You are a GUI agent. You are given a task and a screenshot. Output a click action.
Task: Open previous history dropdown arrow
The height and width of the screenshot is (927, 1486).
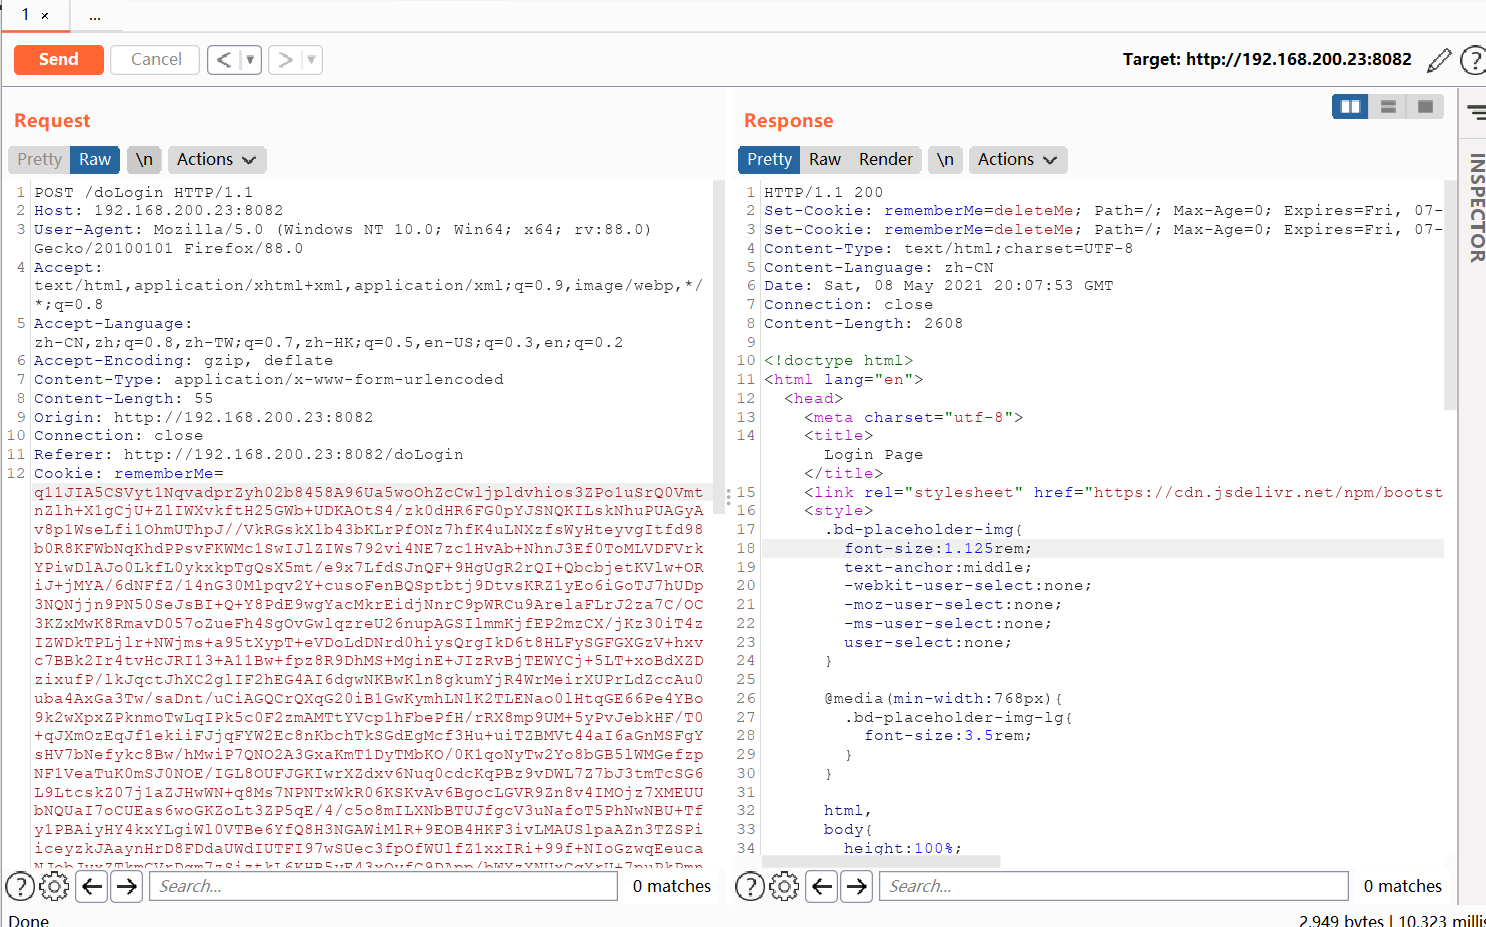tap(250, 60)
